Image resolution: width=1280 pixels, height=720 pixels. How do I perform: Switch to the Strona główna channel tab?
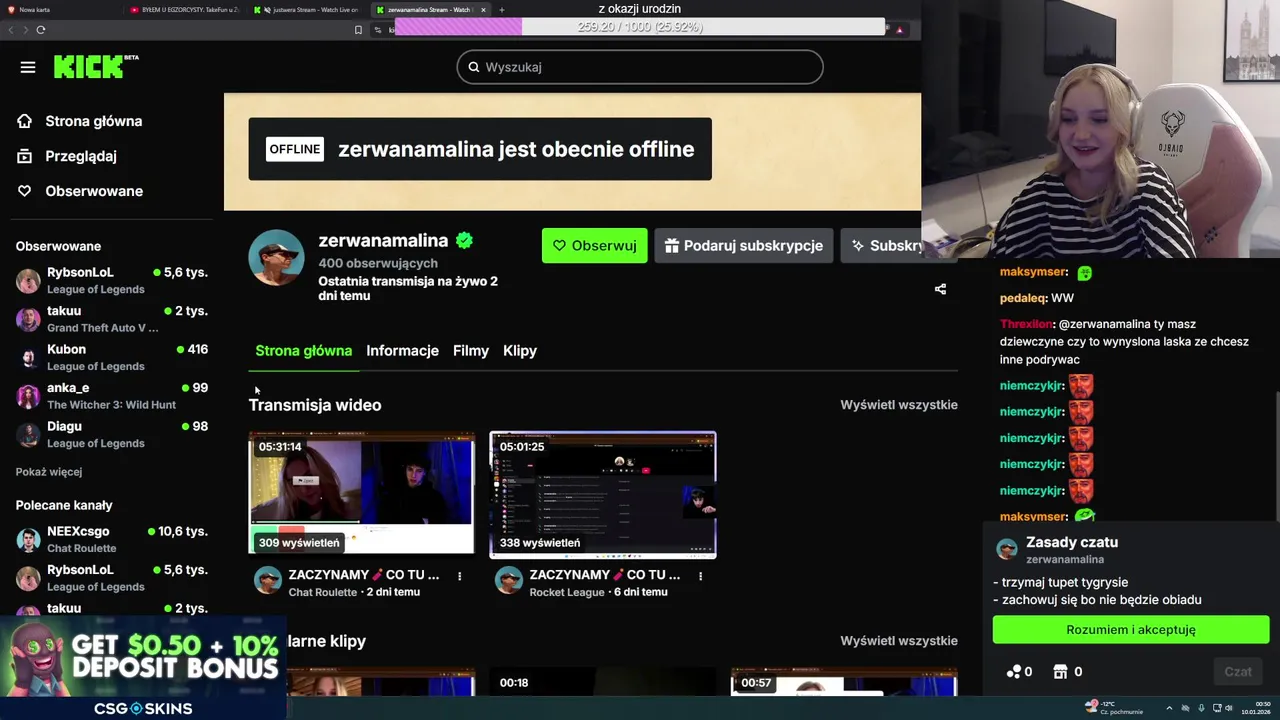[303, 351]
